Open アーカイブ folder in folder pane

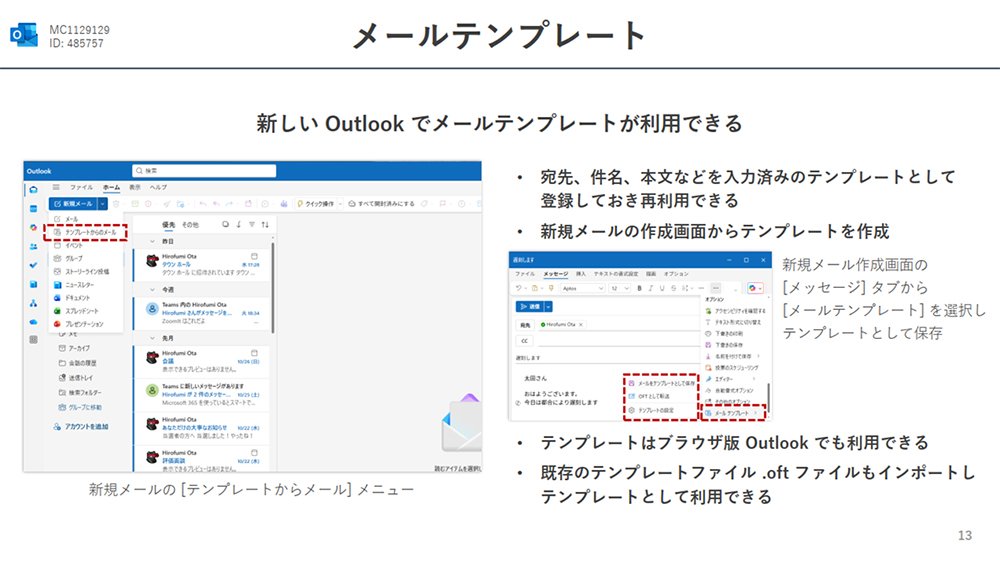click(74, 348)
